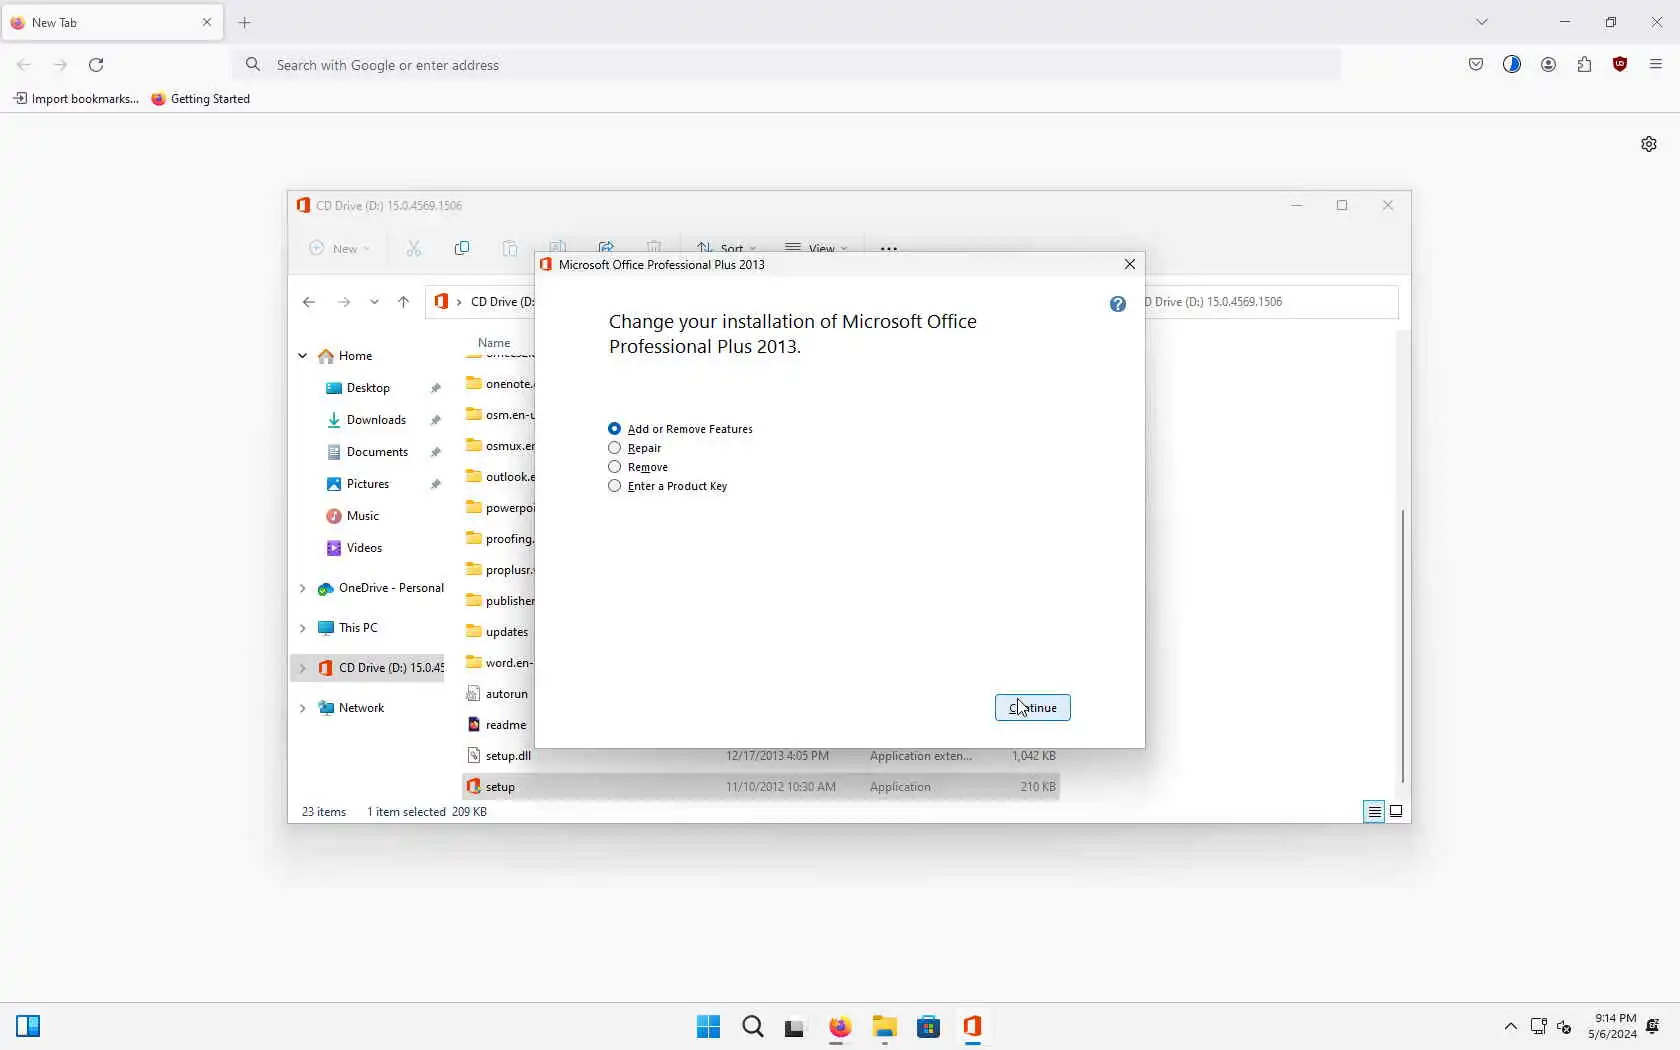Open Firefox extensions puzzle icon

(1584, 65)
